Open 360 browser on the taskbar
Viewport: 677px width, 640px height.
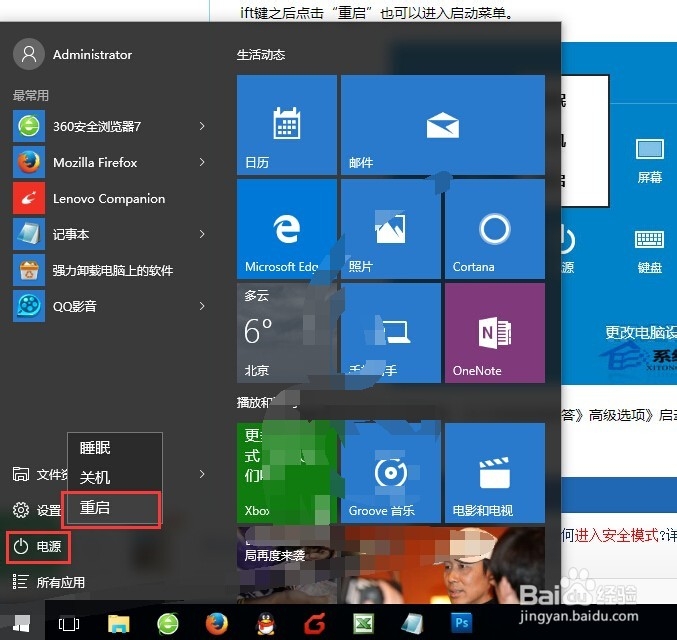coord(168,624)
